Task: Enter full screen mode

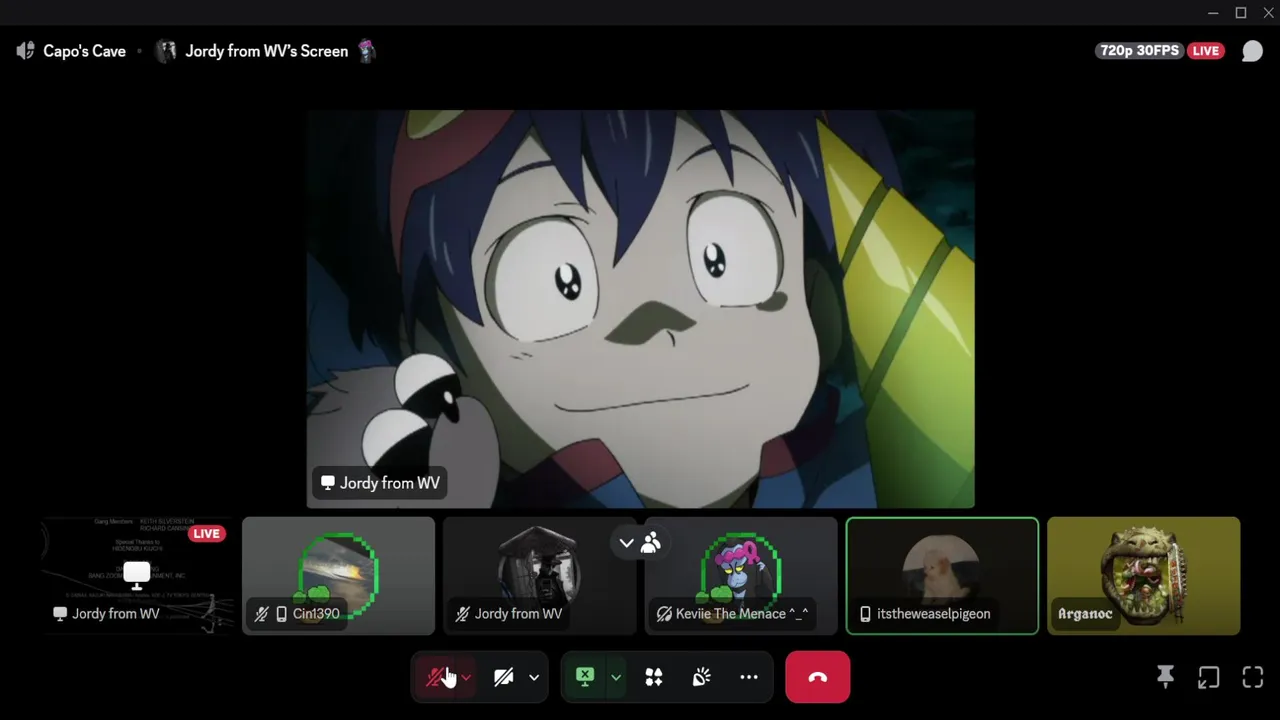Action: tap(1253, 677)
